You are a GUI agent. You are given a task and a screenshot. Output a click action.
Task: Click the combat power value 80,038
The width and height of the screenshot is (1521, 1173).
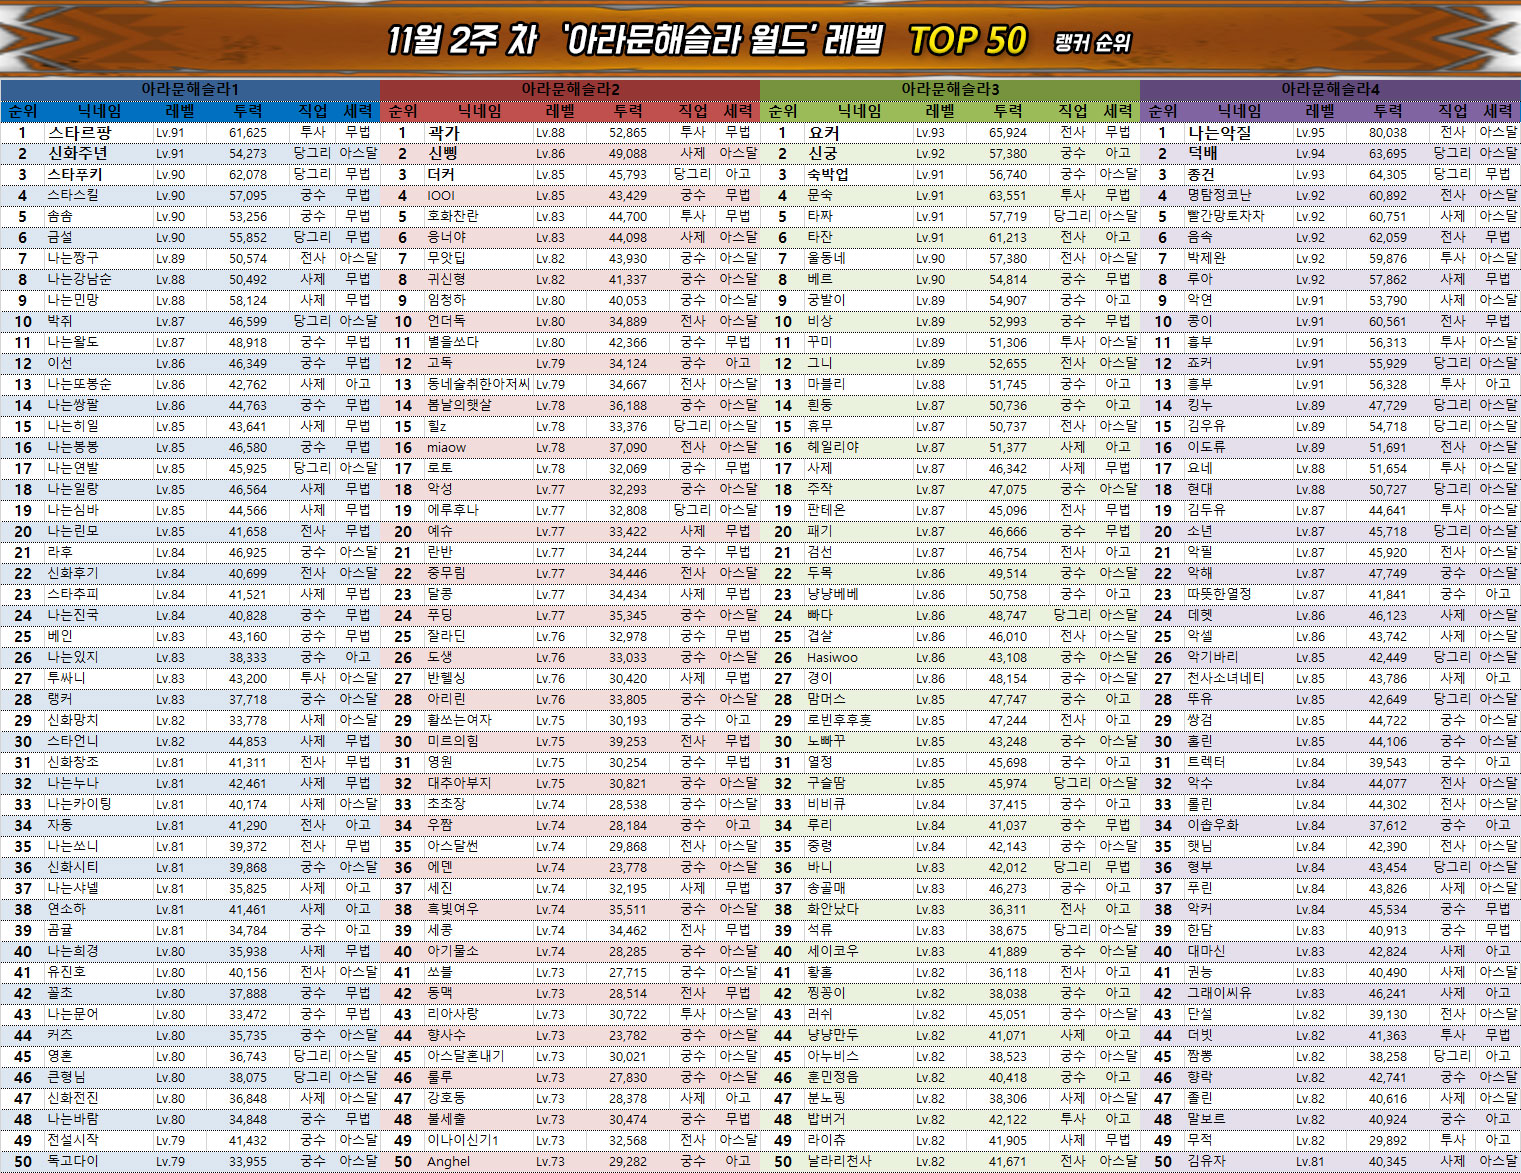(x=1388, y=132)
